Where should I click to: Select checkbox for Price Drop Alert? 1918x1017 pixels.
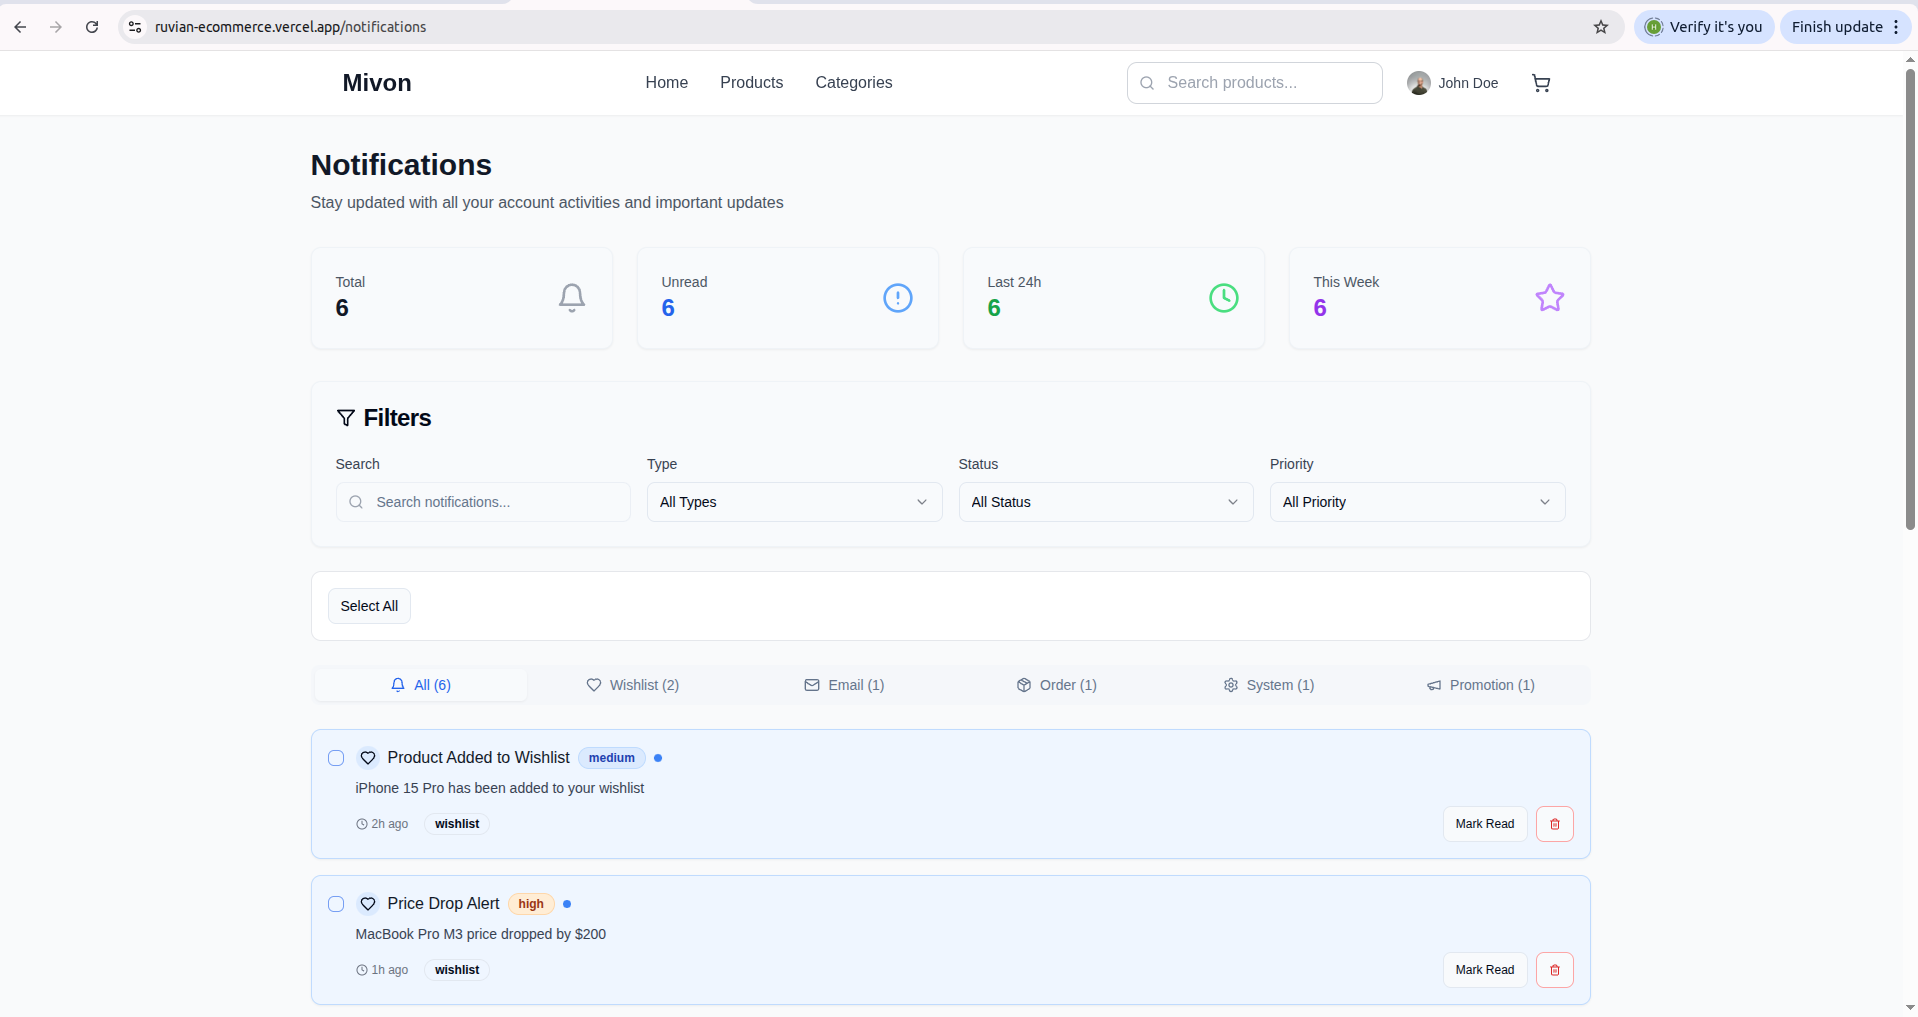[x=336, y=904]
